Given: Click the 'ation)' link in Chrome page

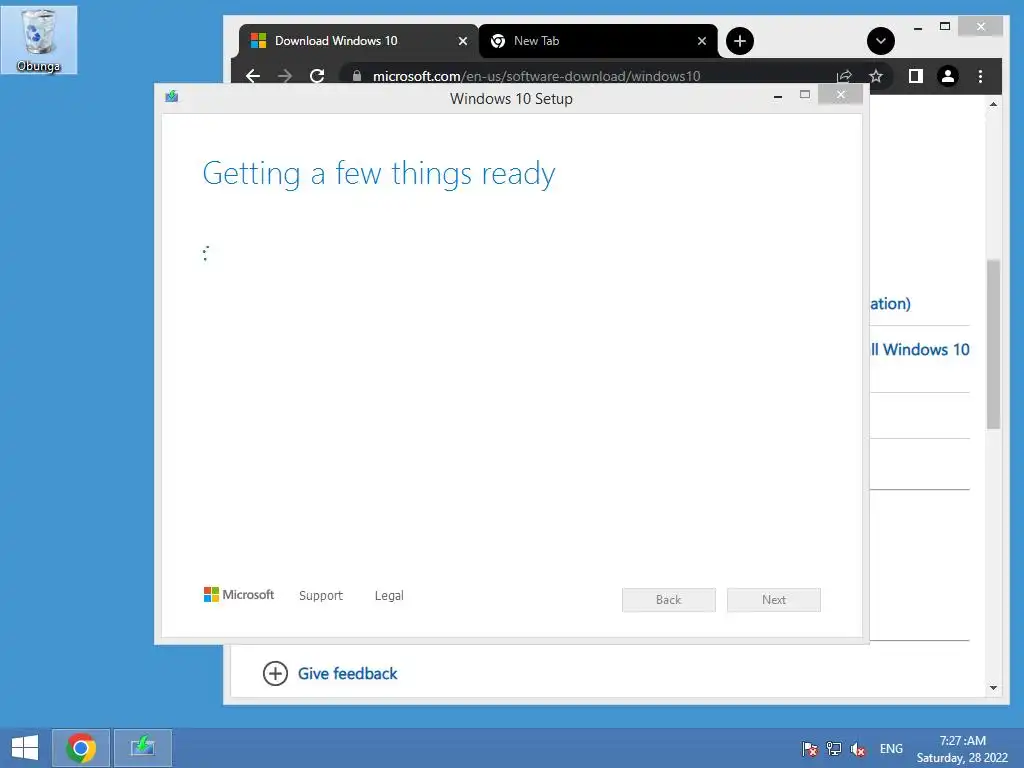Looking at the screenshot, I should click(891, 304).
